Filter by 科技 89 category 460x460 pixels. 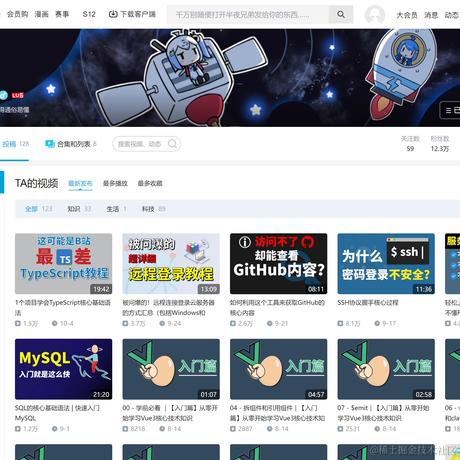click(154, 209)
